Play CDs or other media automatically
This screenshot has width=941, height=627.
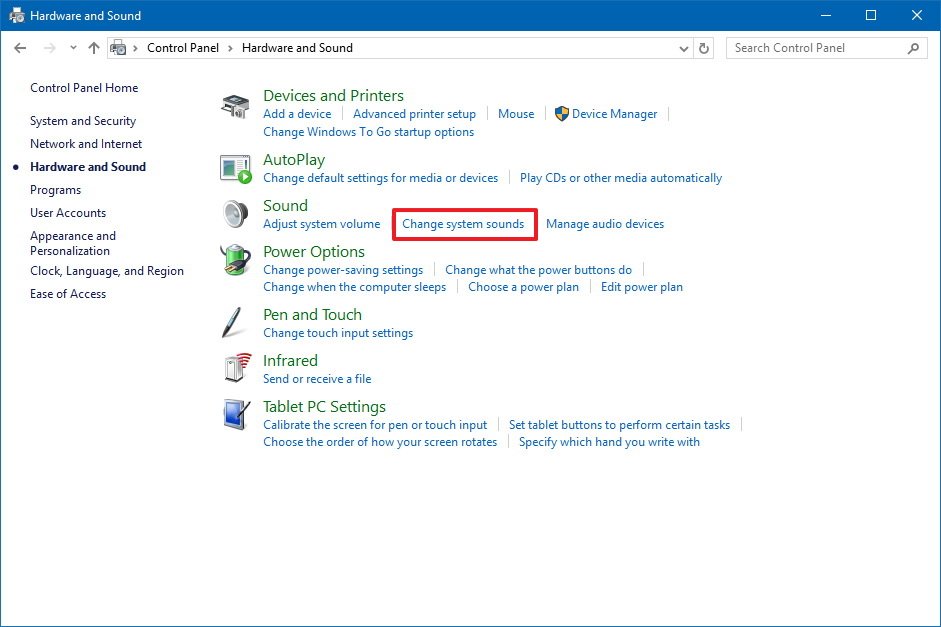621,178
